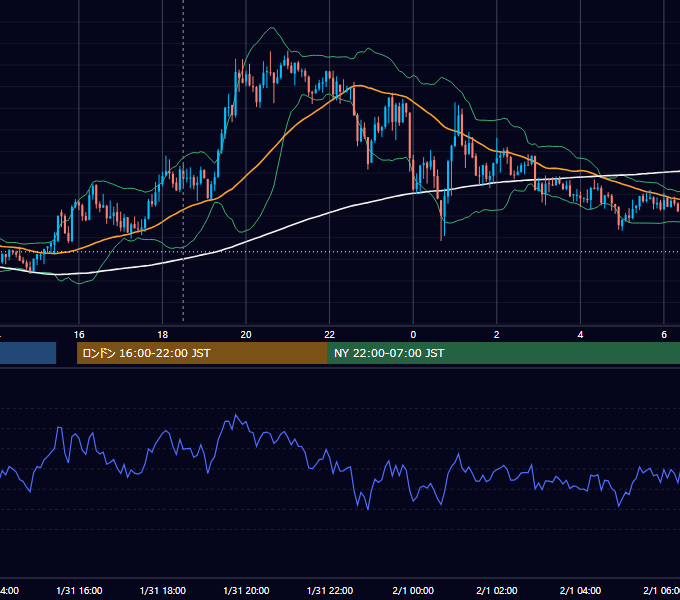Click the 1/31 22:00 date label

(330, 591)
